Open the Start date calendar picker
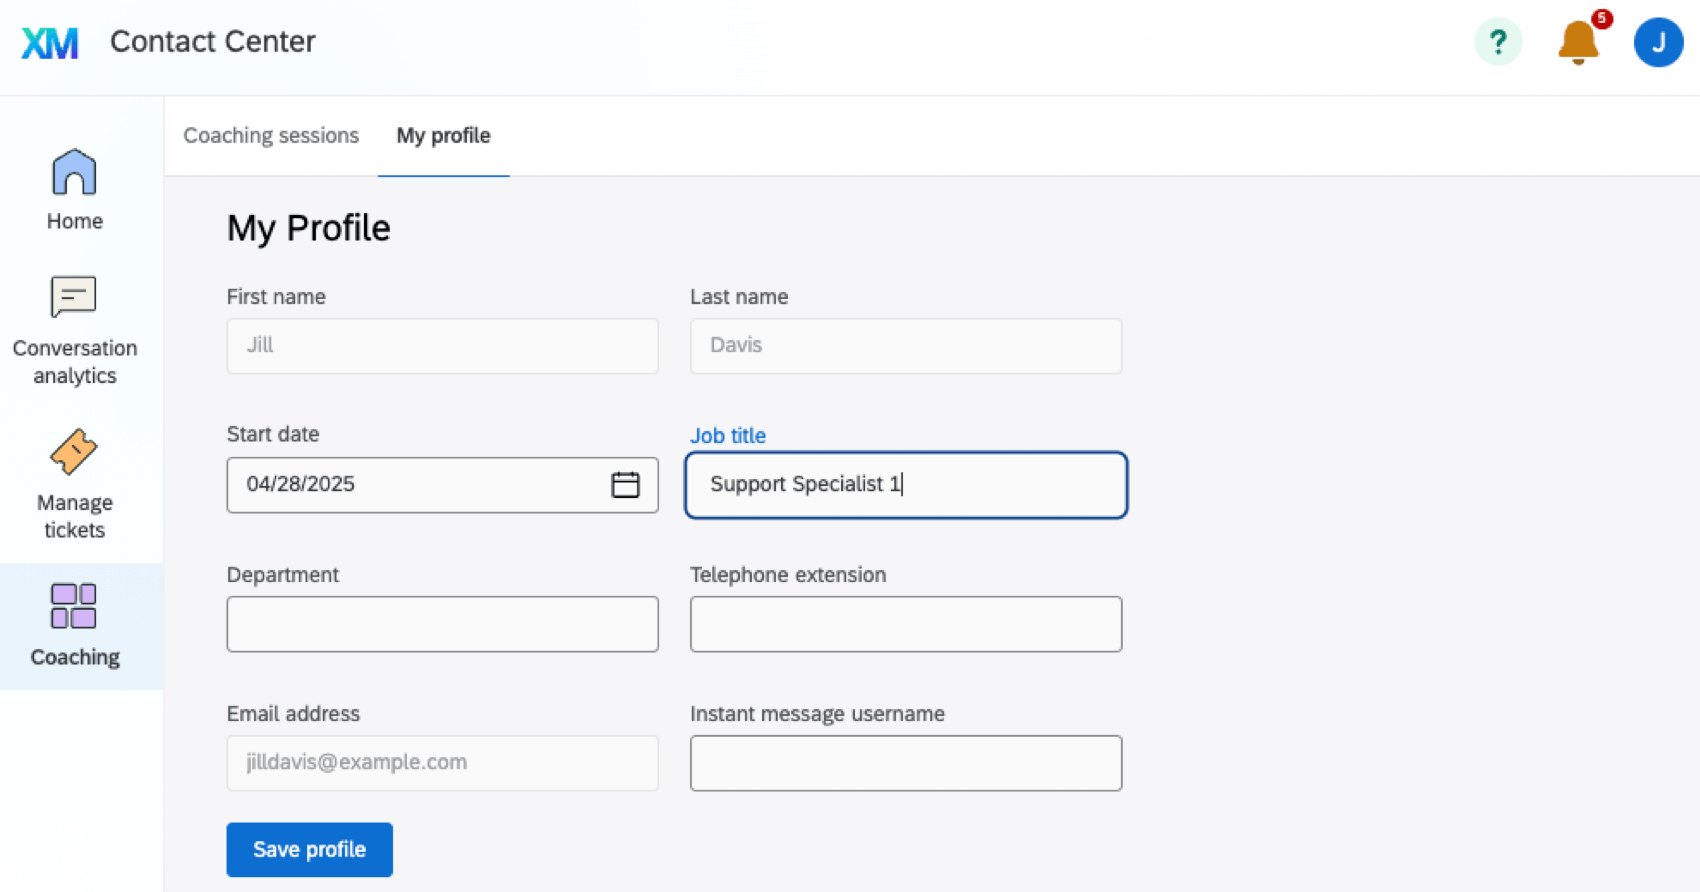The width and height of the screenshot is (1700, 892). (625, 485)
